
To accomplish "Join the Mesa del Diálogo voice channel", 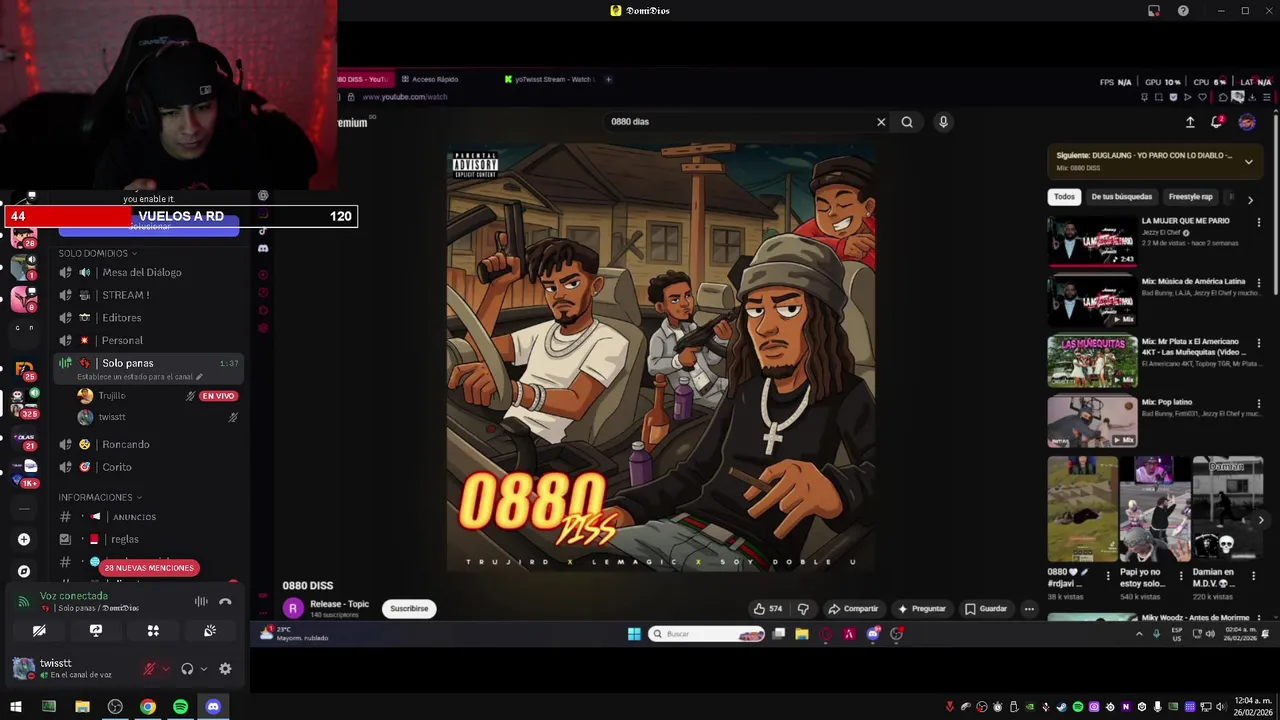I will coord(148,272).
